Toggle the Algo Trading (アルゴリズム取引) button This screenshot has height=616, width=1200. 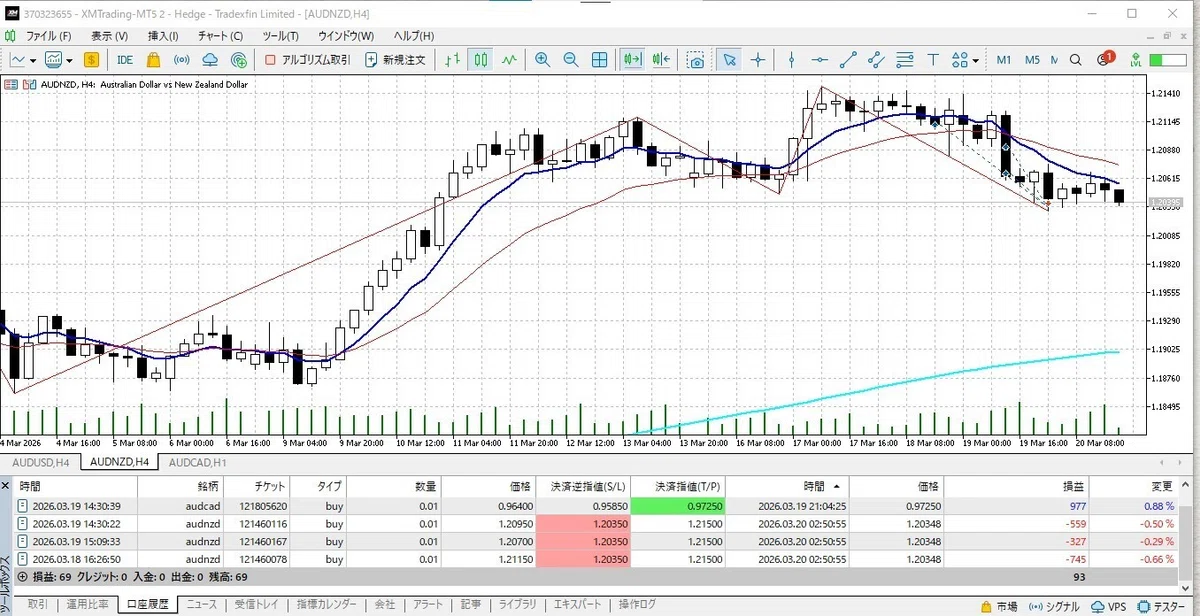click(x=307, y=59)
